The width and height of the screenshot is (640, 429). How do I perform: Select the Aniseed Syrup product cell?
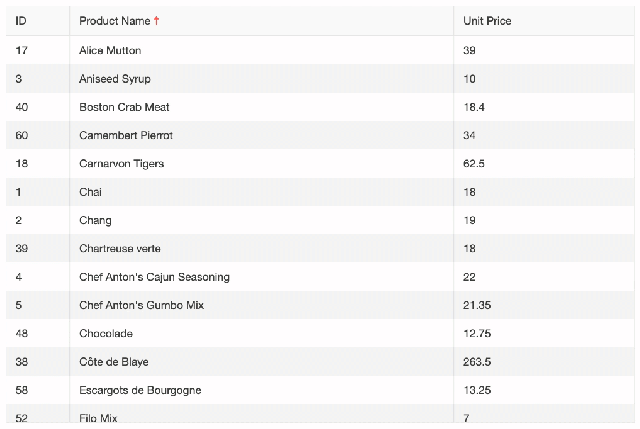(261, 79)
